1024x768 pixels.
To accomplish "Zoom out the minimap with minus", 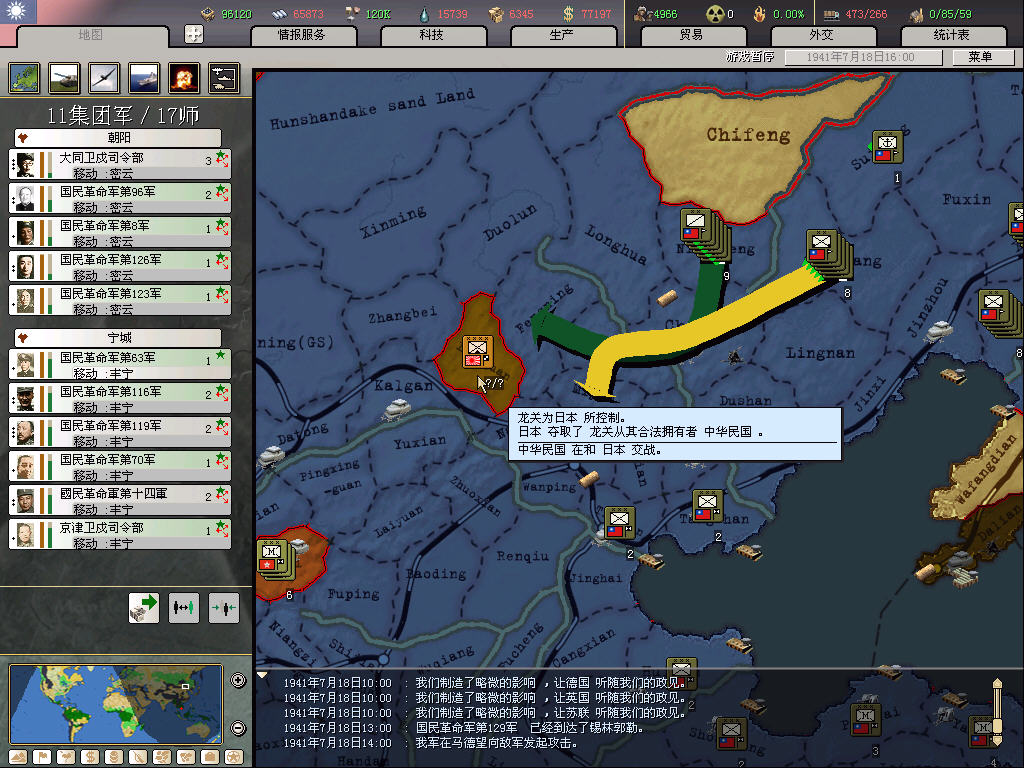I will tap(238, 728).
